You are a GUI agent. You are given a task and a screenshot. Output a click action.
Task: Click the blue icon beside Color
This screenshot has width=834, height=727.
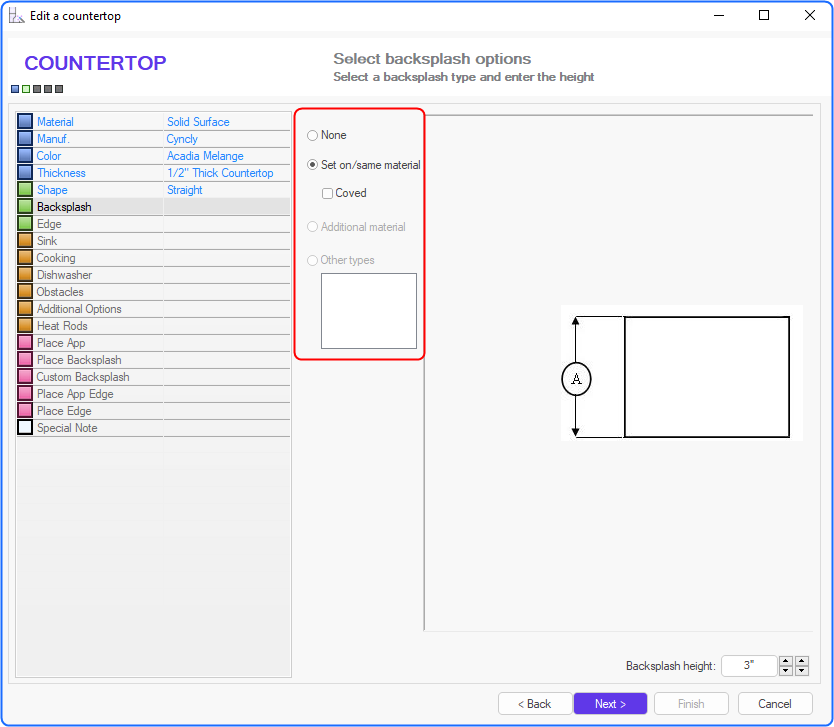point(24,156)
